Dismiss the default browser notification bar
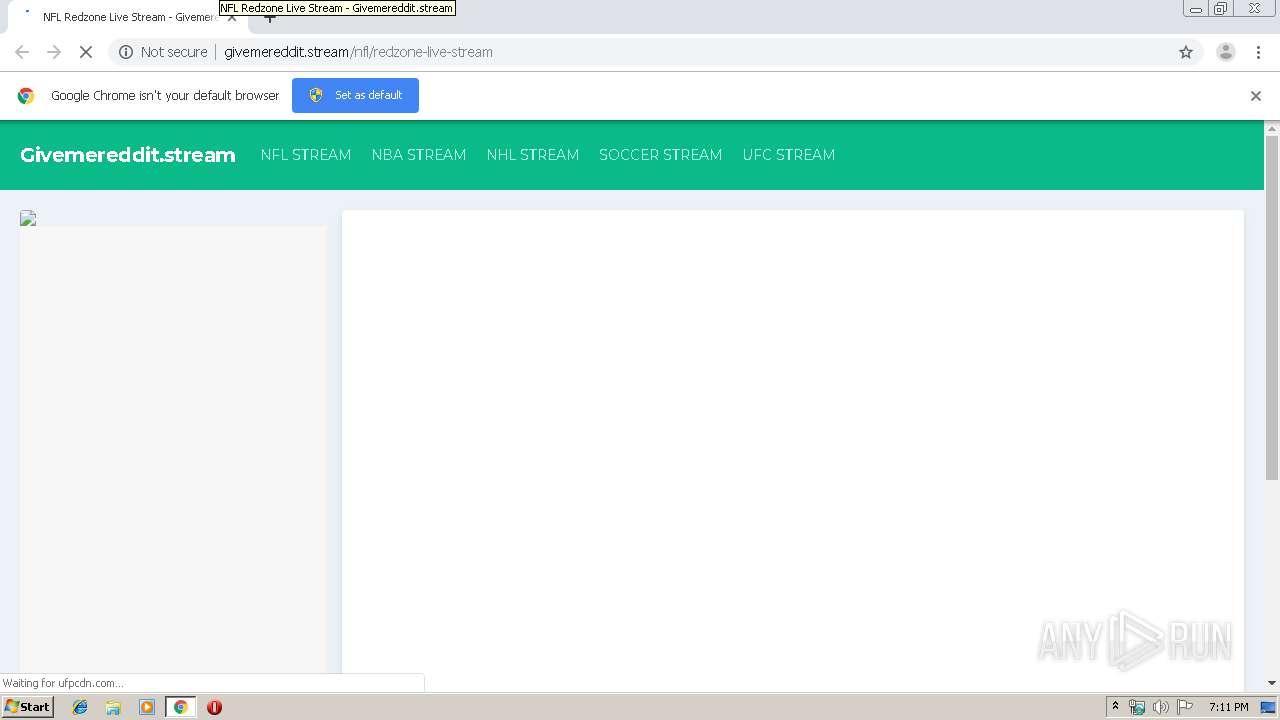Screen dimensions: 1280x720 tap(1256, 96)
